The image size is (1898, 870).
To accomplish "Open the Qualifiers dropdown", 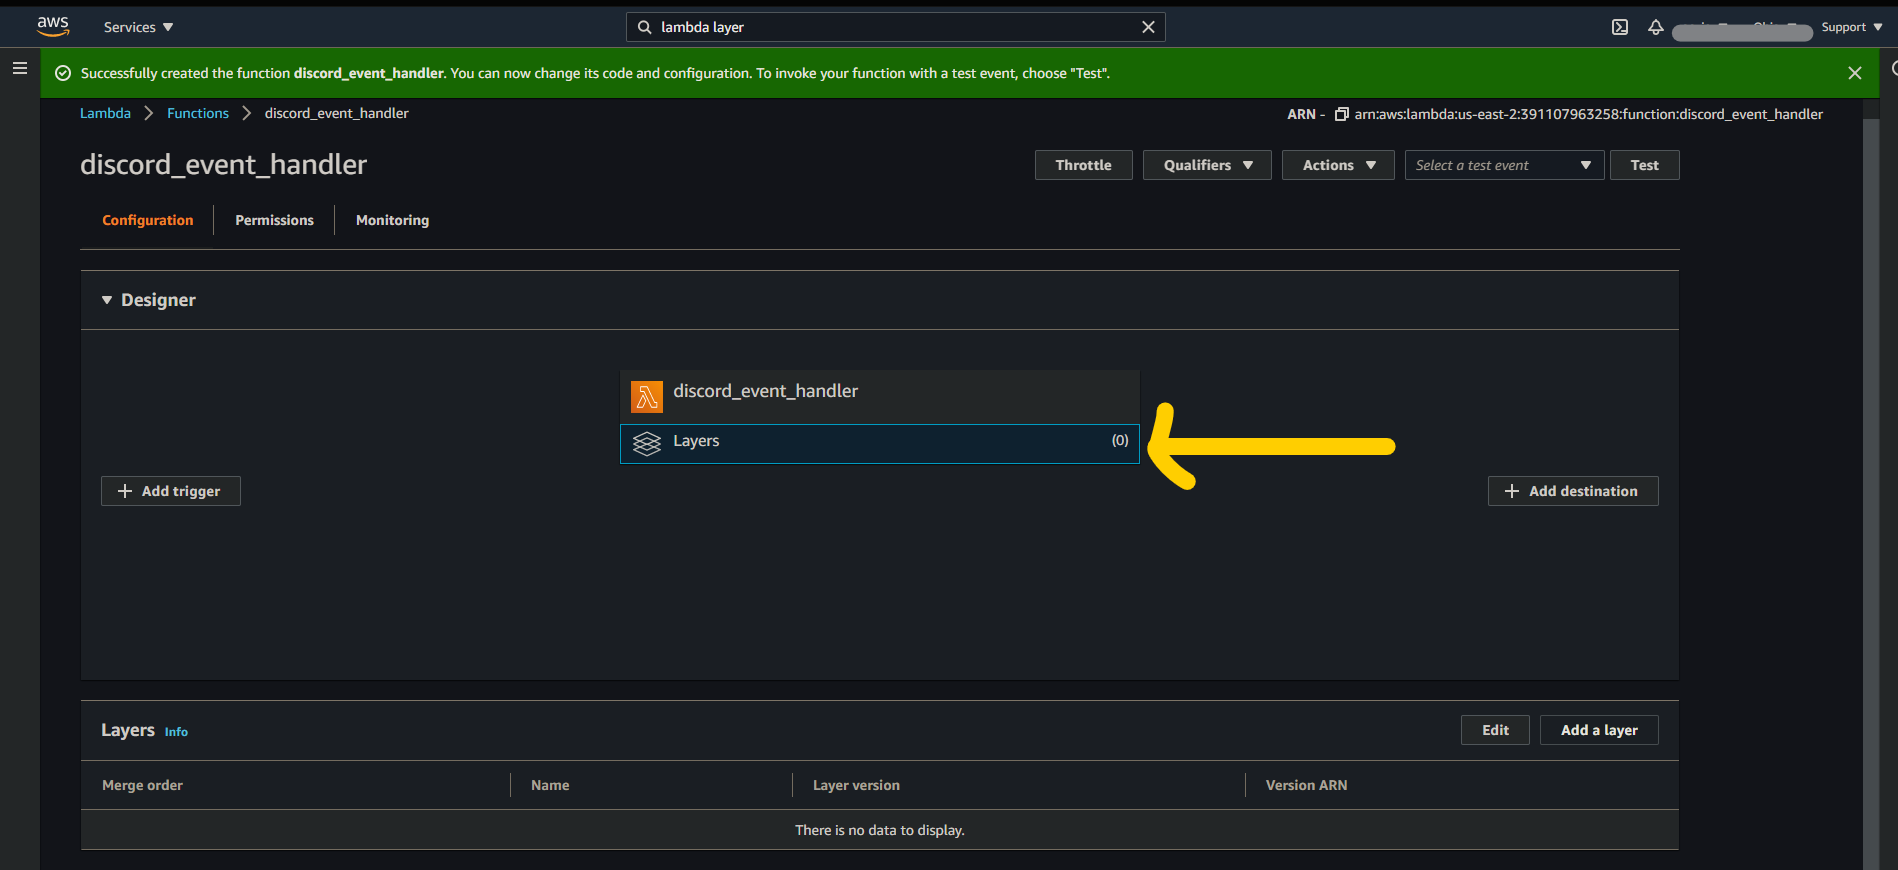I will coord(1207,165).
